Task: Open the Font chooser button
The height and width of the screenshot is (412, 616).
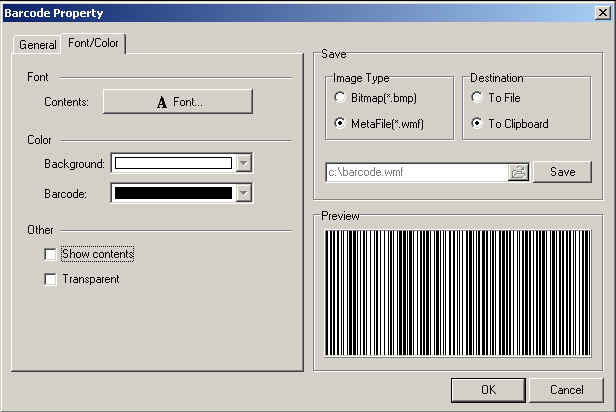Action: coord(178,102)
